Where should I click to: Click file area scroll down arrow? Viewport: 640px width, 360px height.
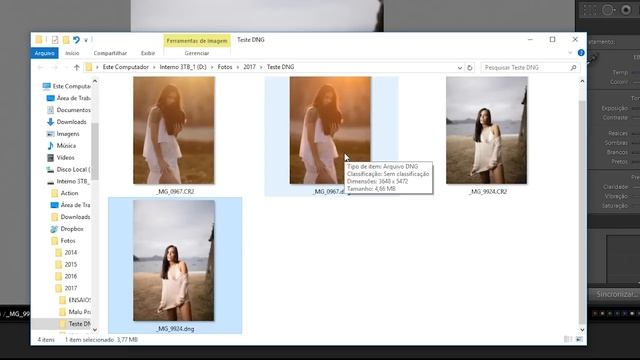582,329
